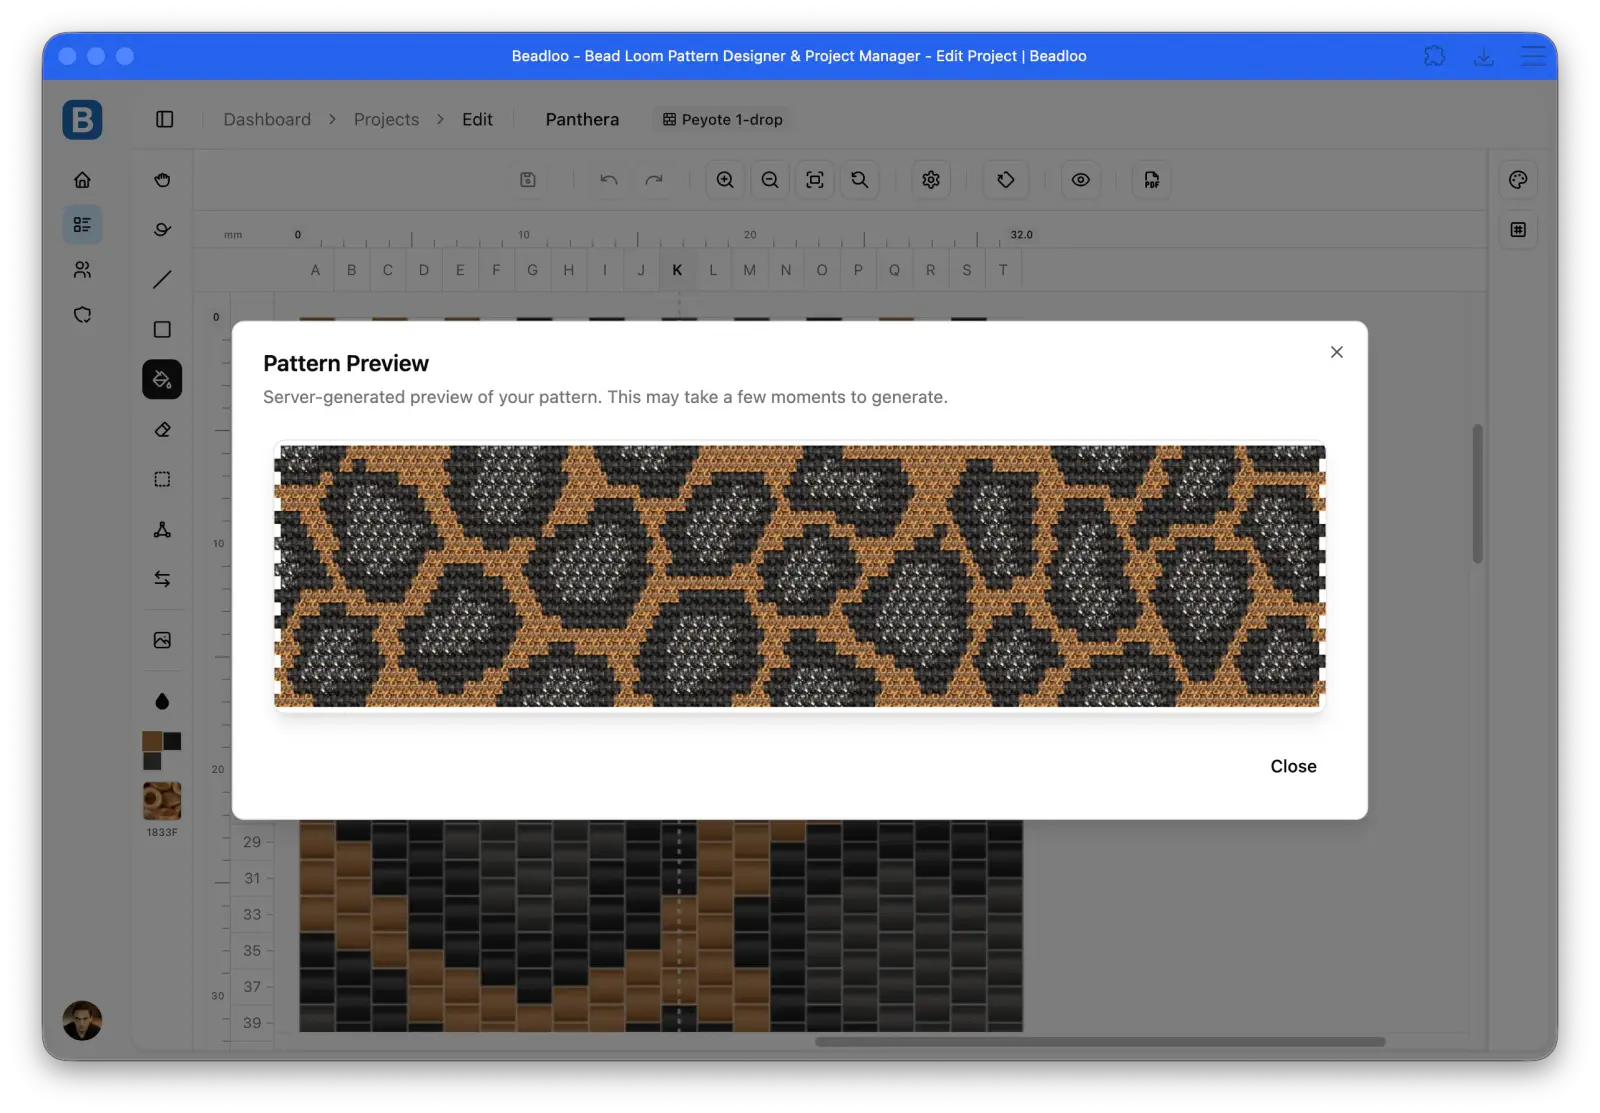This screenshot has width=1600, height=1113.
Task: Select the dark gray color swatch
Action: (x=152, y=761)
